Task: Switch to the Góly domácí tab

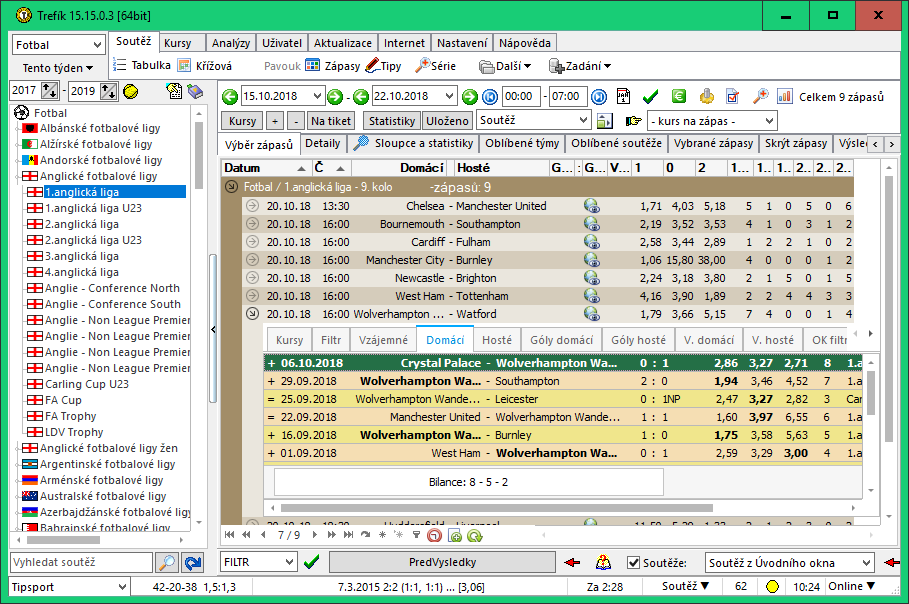Action: click(562, 340)
